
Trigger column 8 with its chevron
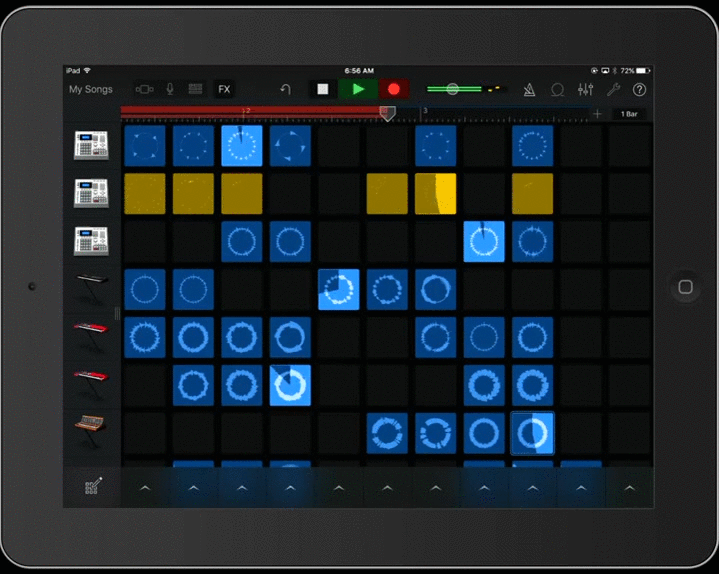[x=484, y=488]
